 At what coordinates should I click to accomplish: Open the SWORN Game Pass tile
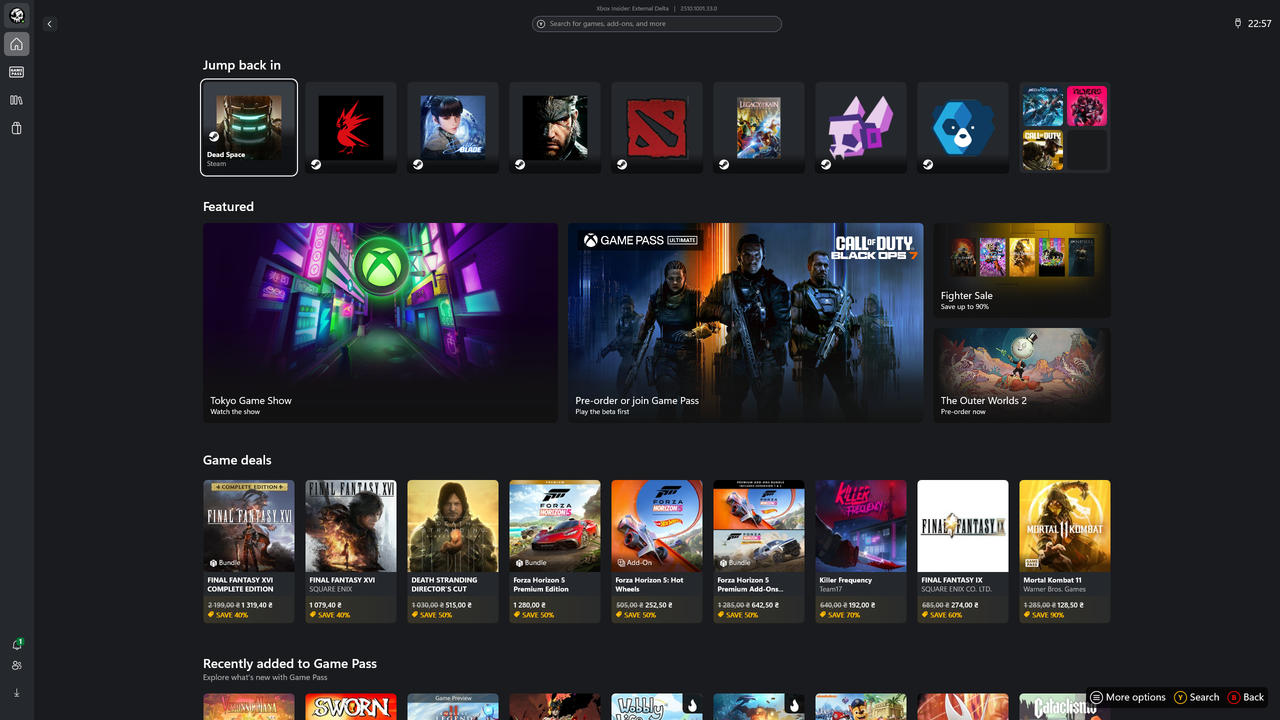(x=351, y=707)
